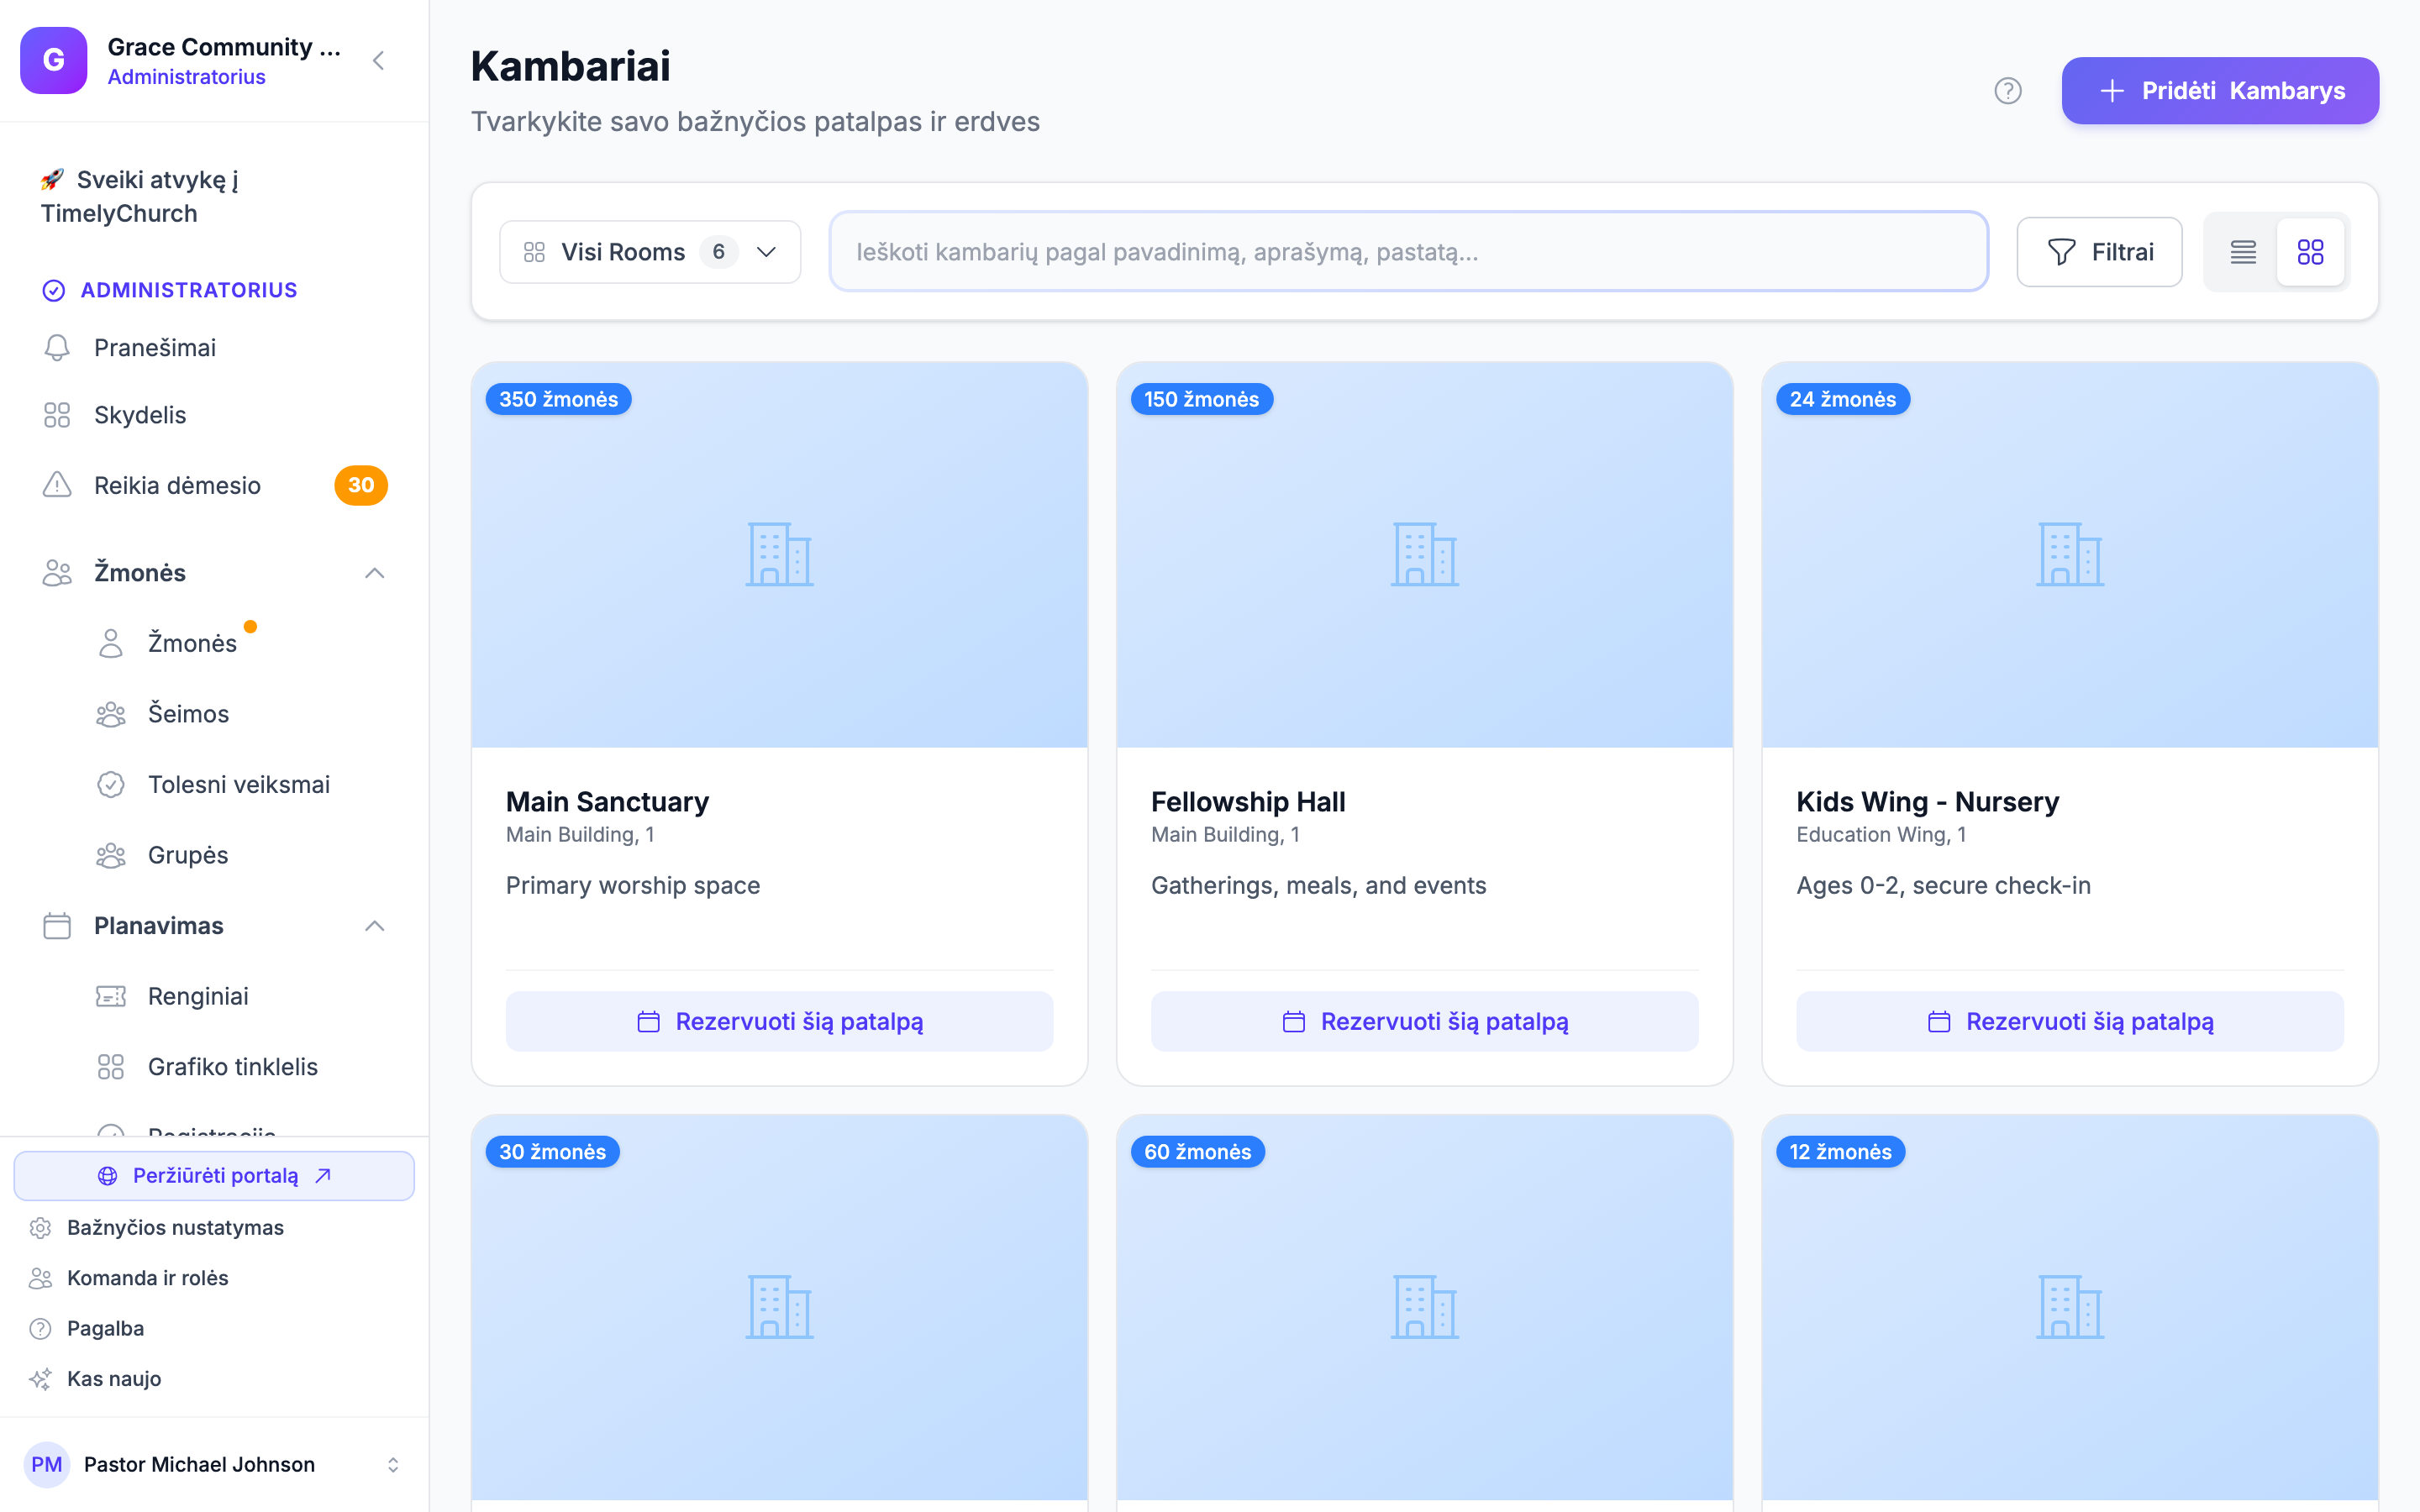2420x1512 pixels.
Task: Click the grid icon beside Skydelis
Action: click(x=57, y=415)
